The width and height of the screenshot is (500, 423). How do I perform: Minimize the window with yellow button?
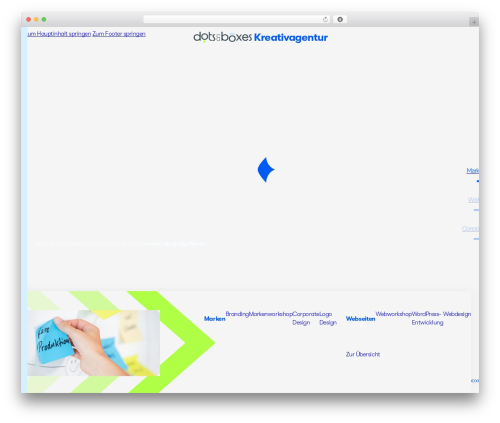coord(36,20)
